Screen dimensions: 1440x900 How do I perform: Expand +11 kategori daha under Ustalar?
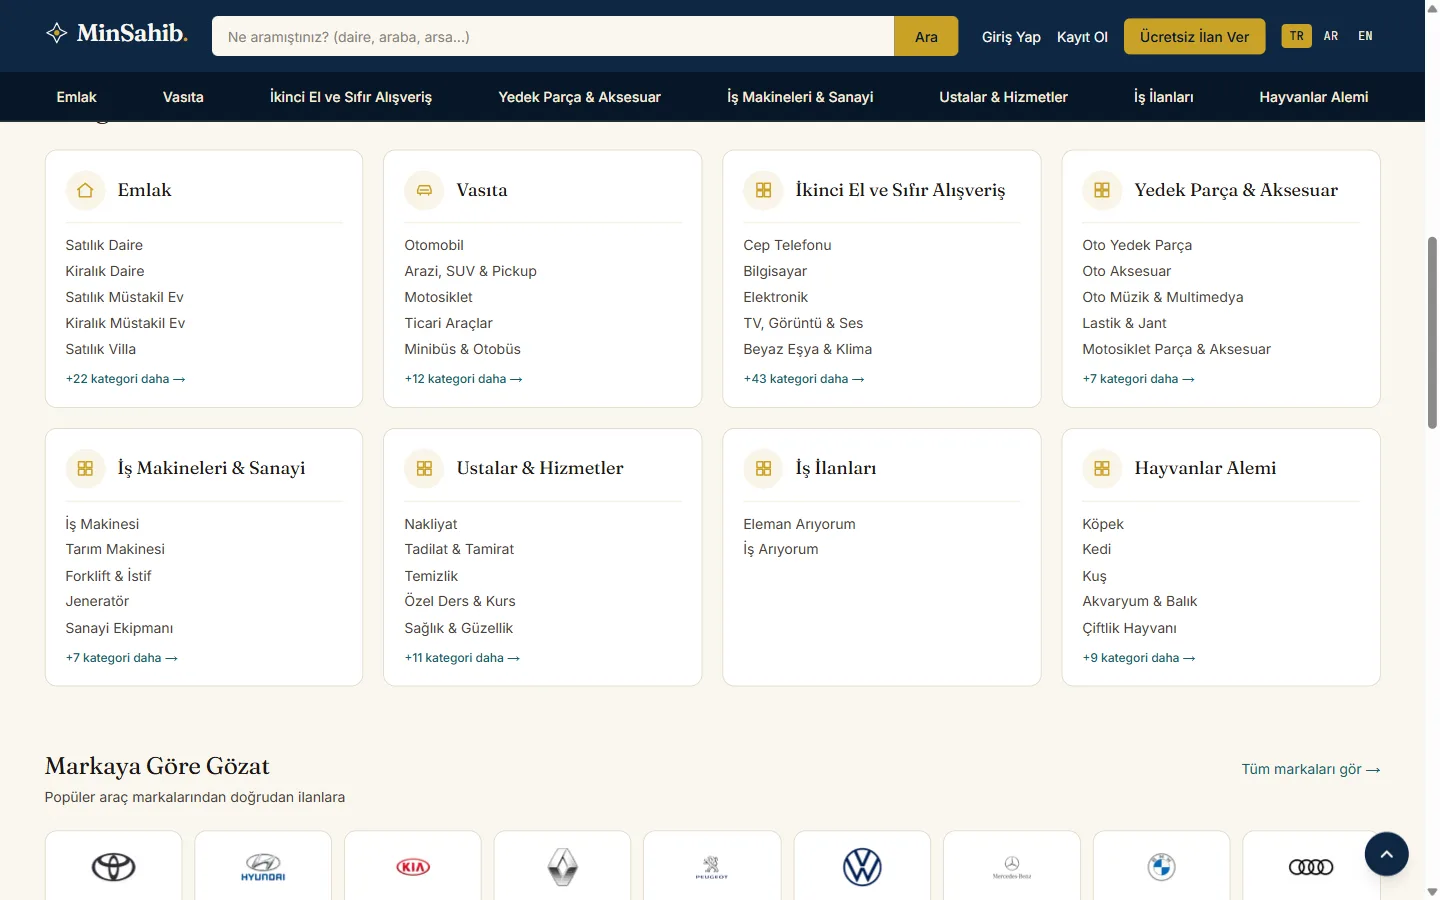pos(462,658)
